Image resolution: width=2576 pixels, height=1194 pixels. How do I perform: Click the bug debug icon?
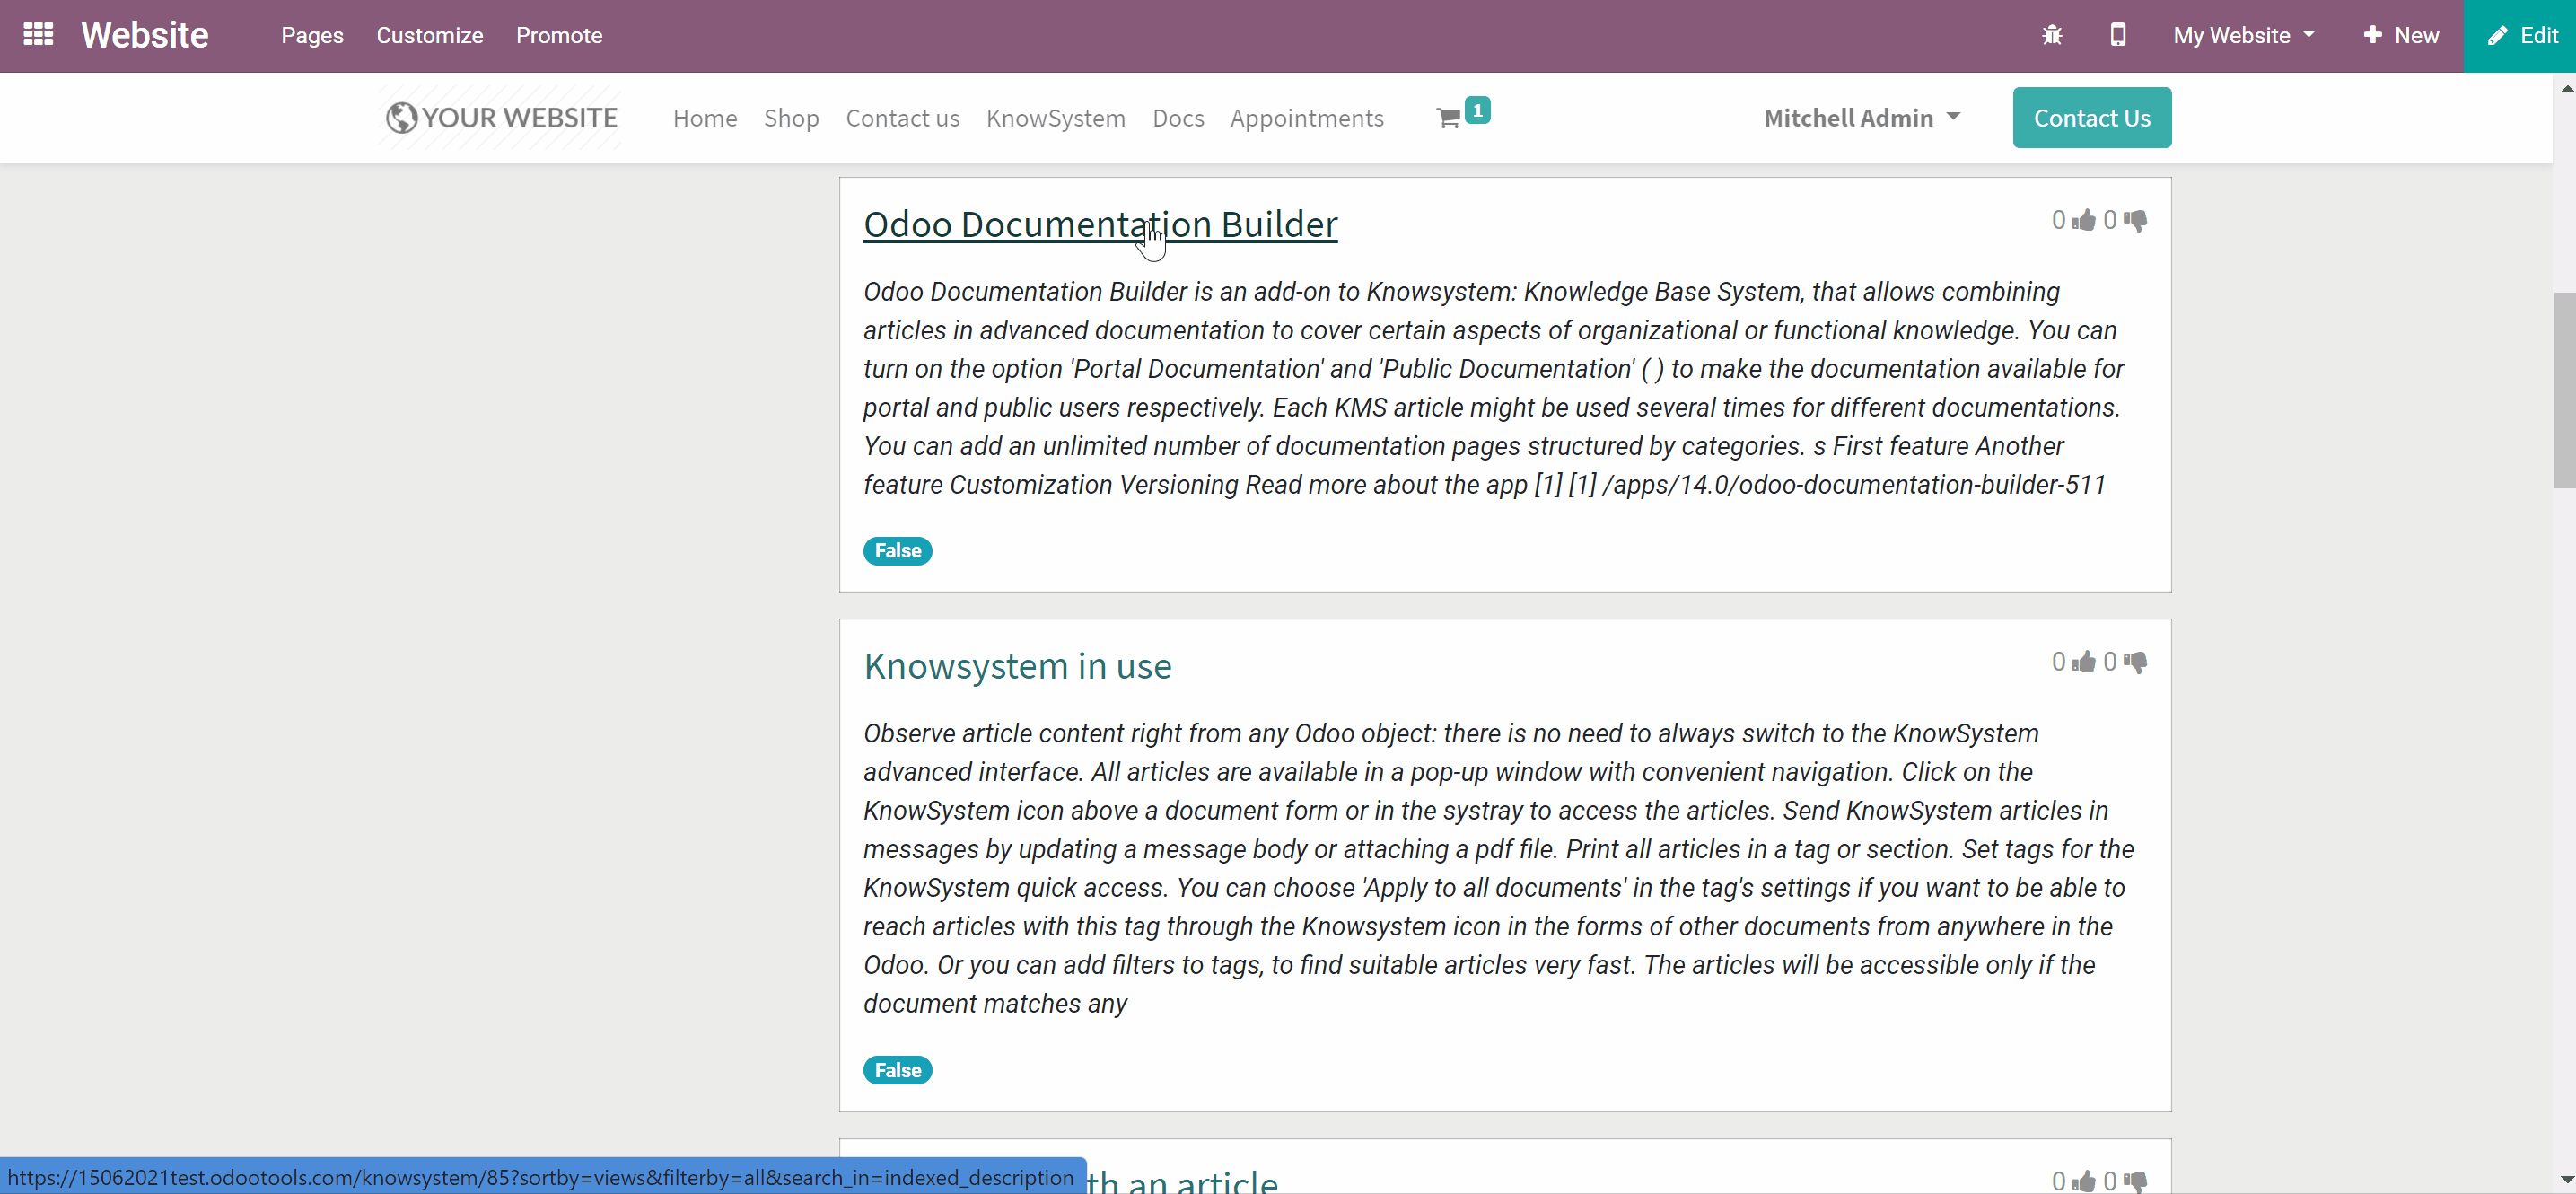pyautogui.click(x=2052, y=35)
